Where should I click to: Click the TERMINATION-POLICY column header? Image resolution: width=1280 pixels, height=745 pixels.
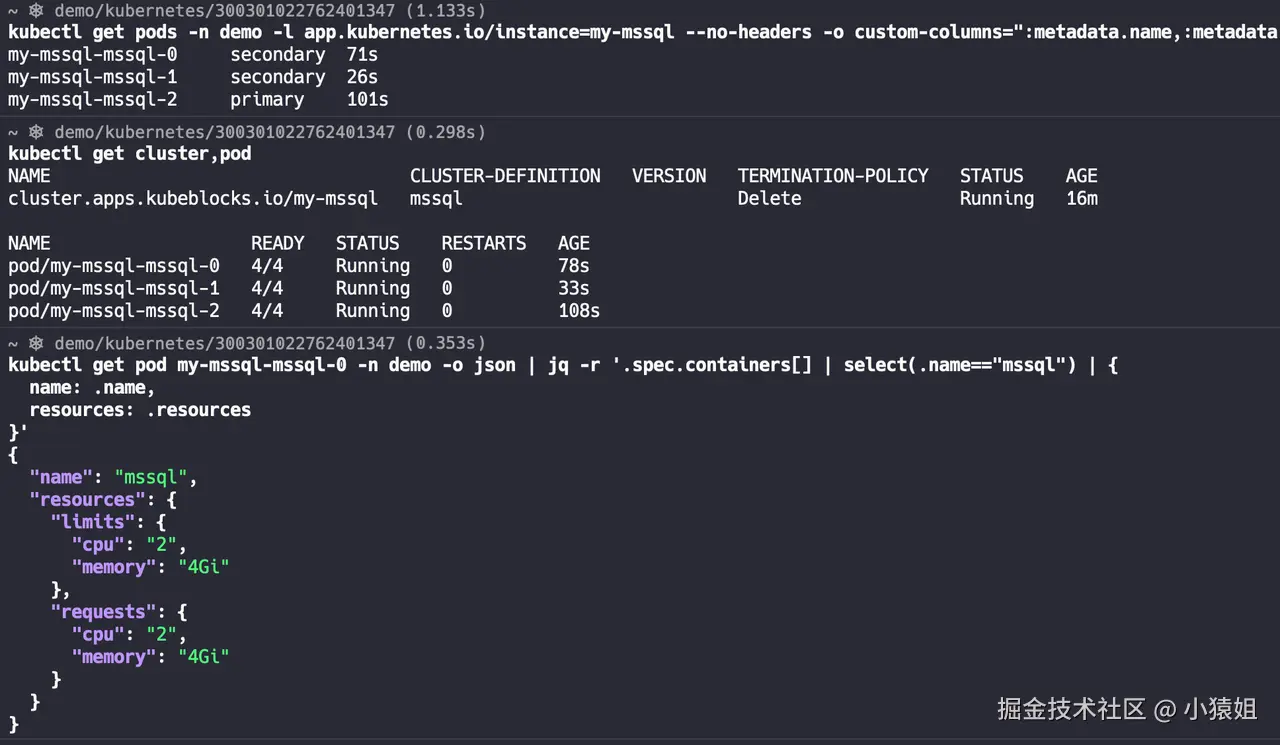tap(833, 176)
